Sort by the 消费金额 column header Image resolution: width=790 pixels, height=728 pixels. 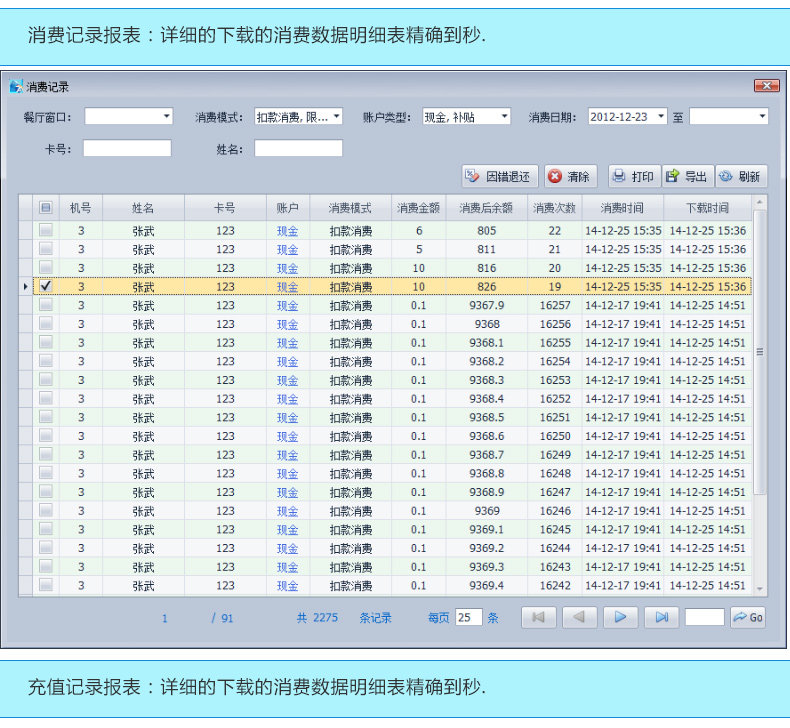pos(418,208)
